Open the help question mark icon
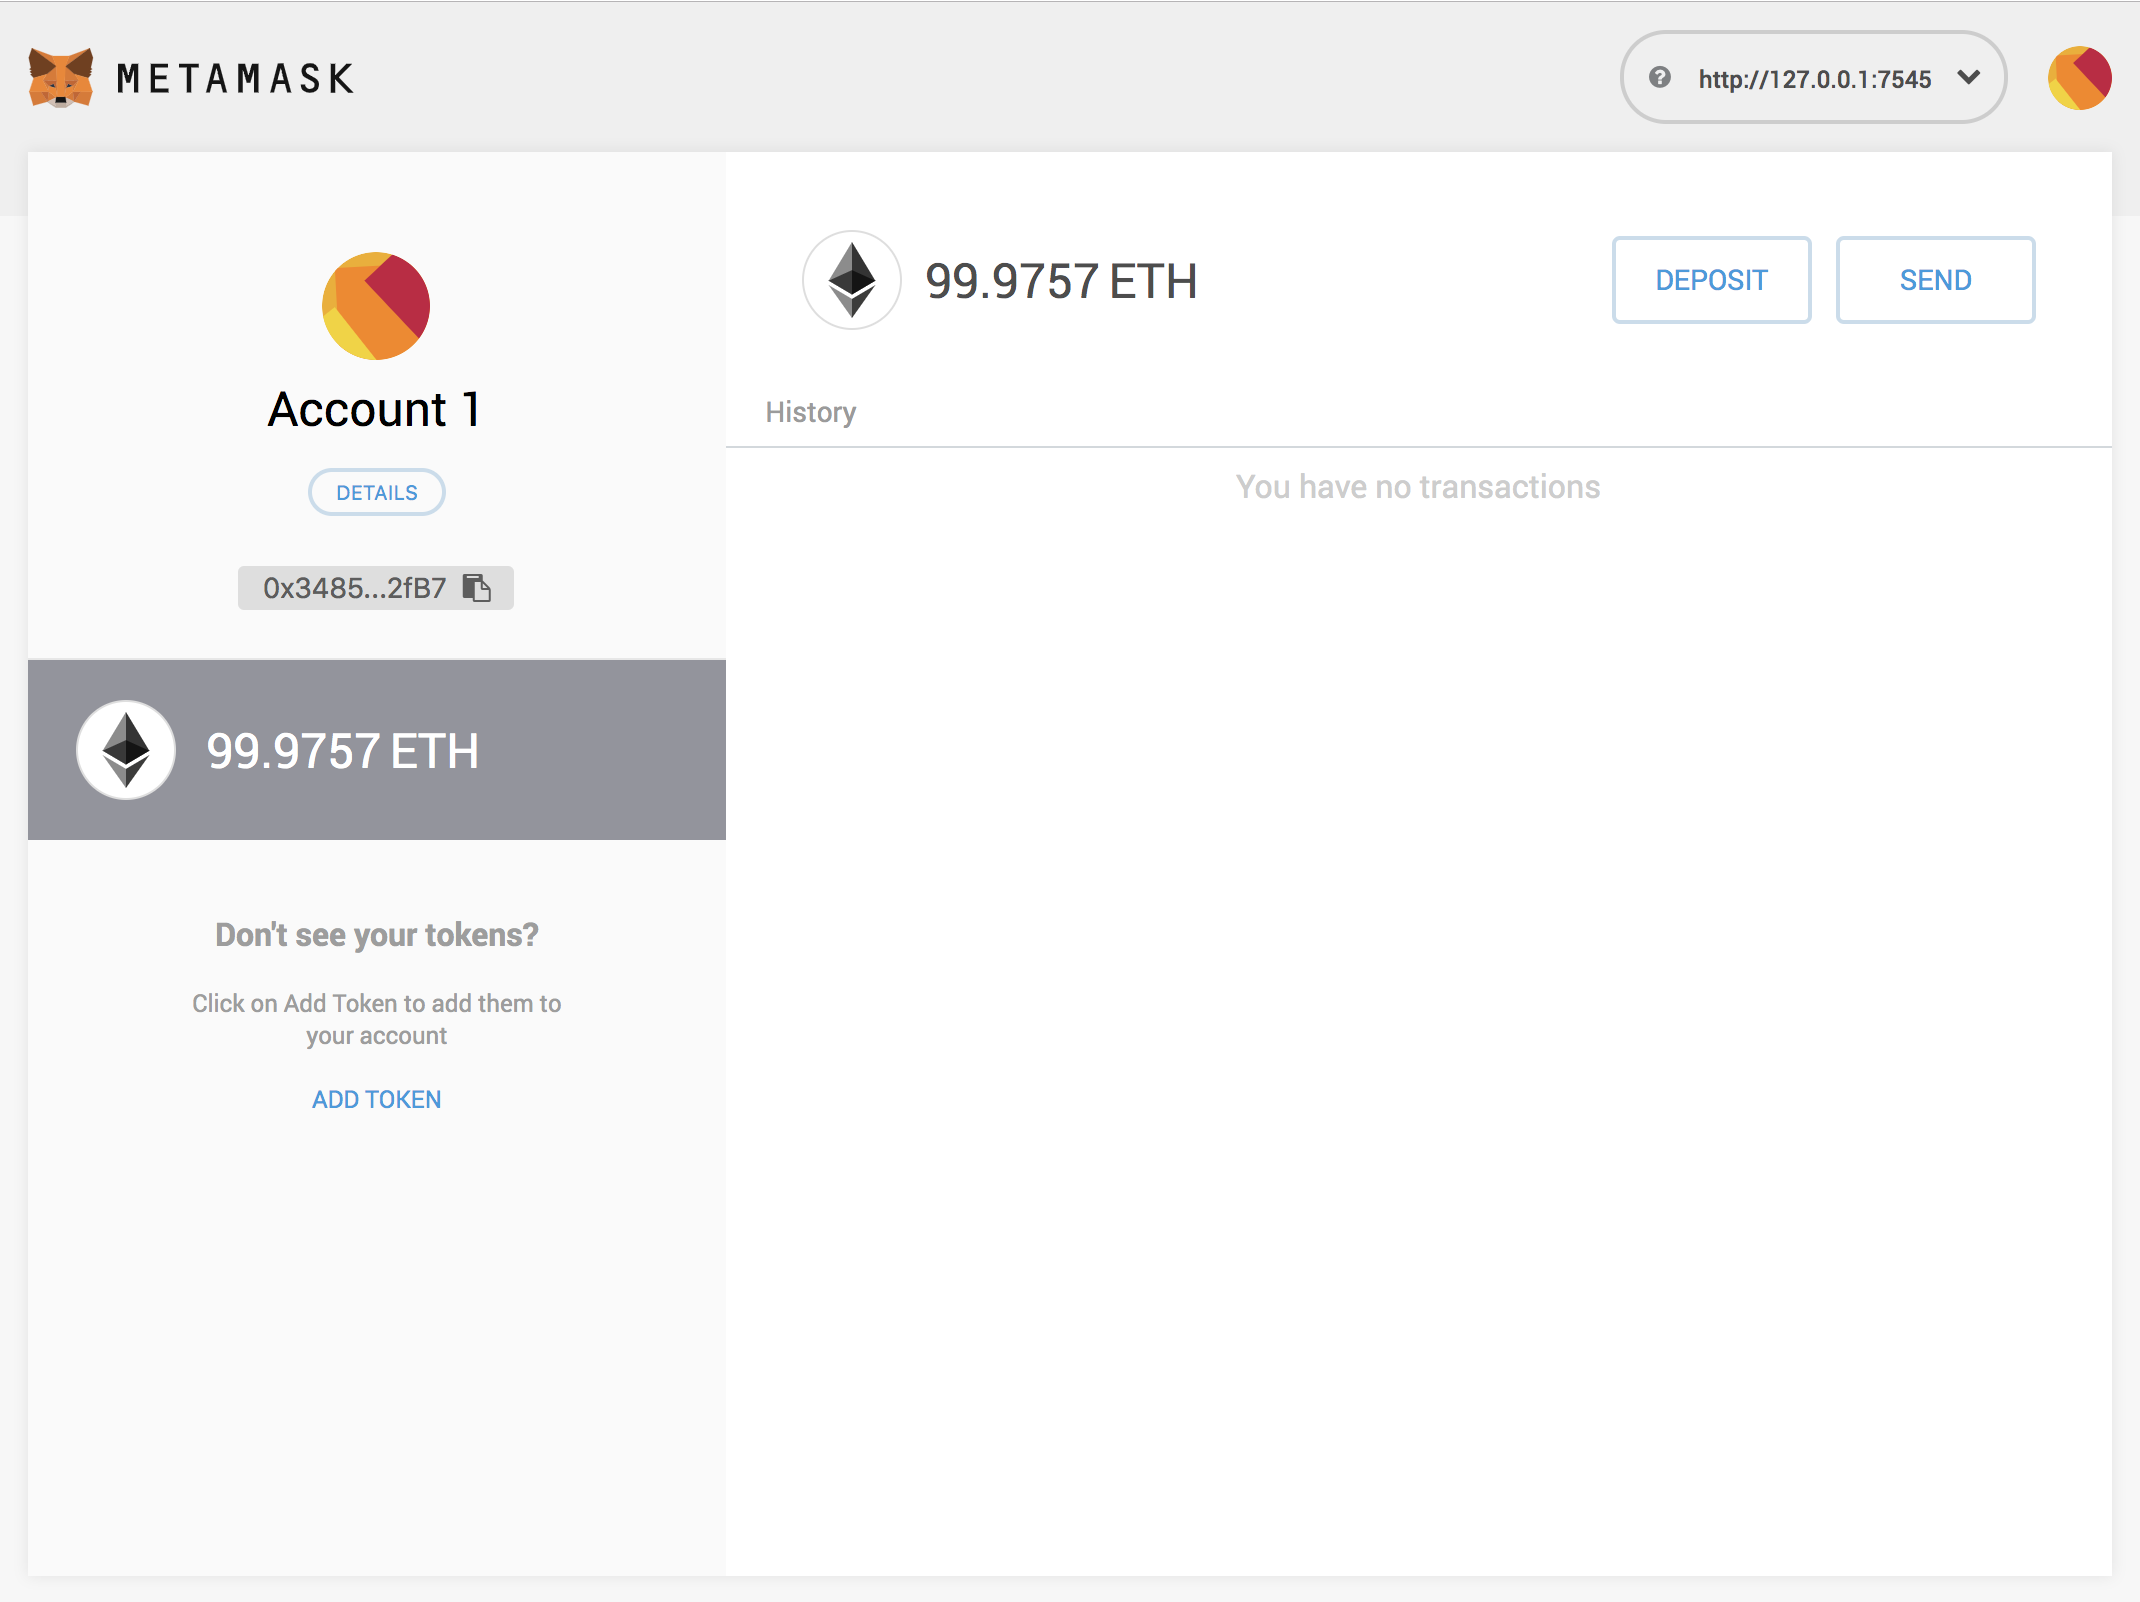 click(1660, 77)
